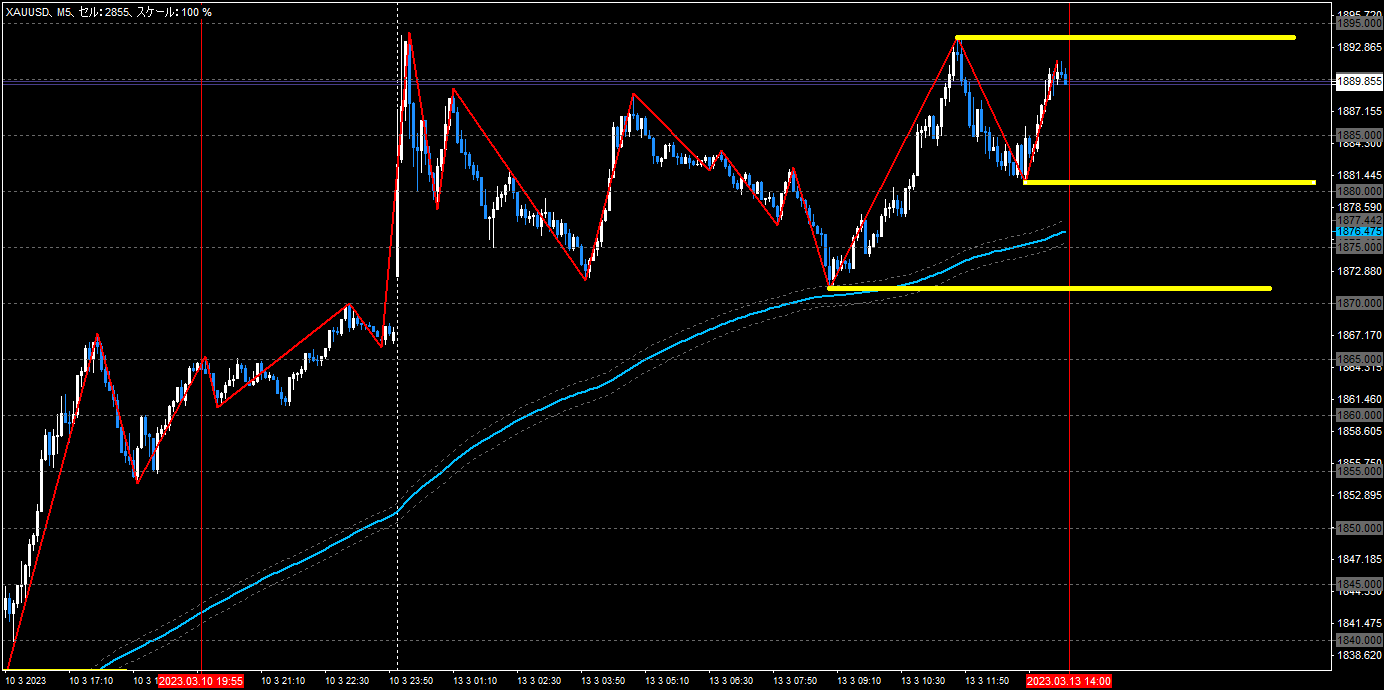Image resolution: width=1384 pixels, height=690 pixels.
Task: Click the gray 1840.000 price level label
Action: pos(1359,640)
